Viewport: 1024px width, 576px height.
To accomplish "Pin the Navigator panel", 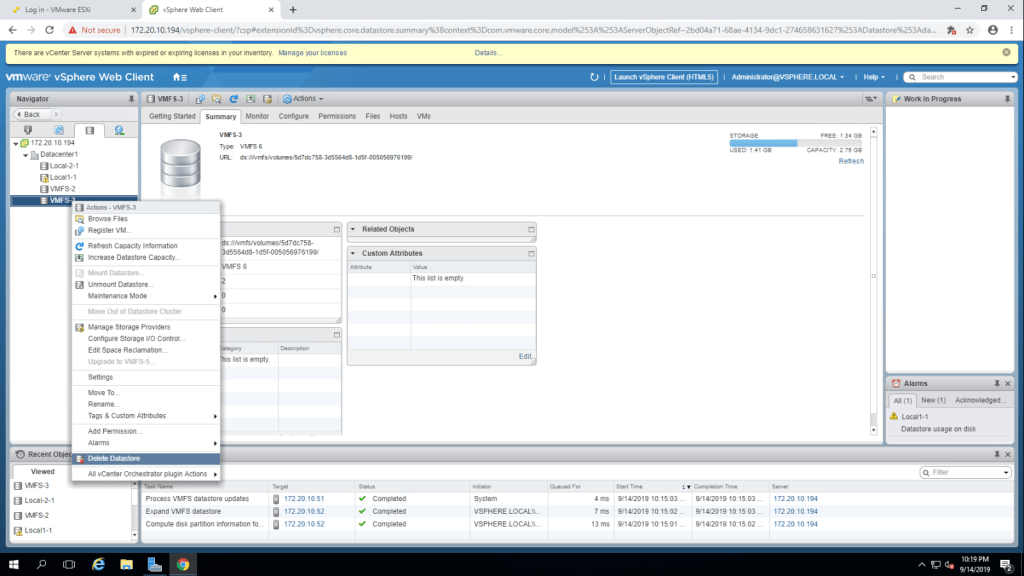I will pos(131,99).
